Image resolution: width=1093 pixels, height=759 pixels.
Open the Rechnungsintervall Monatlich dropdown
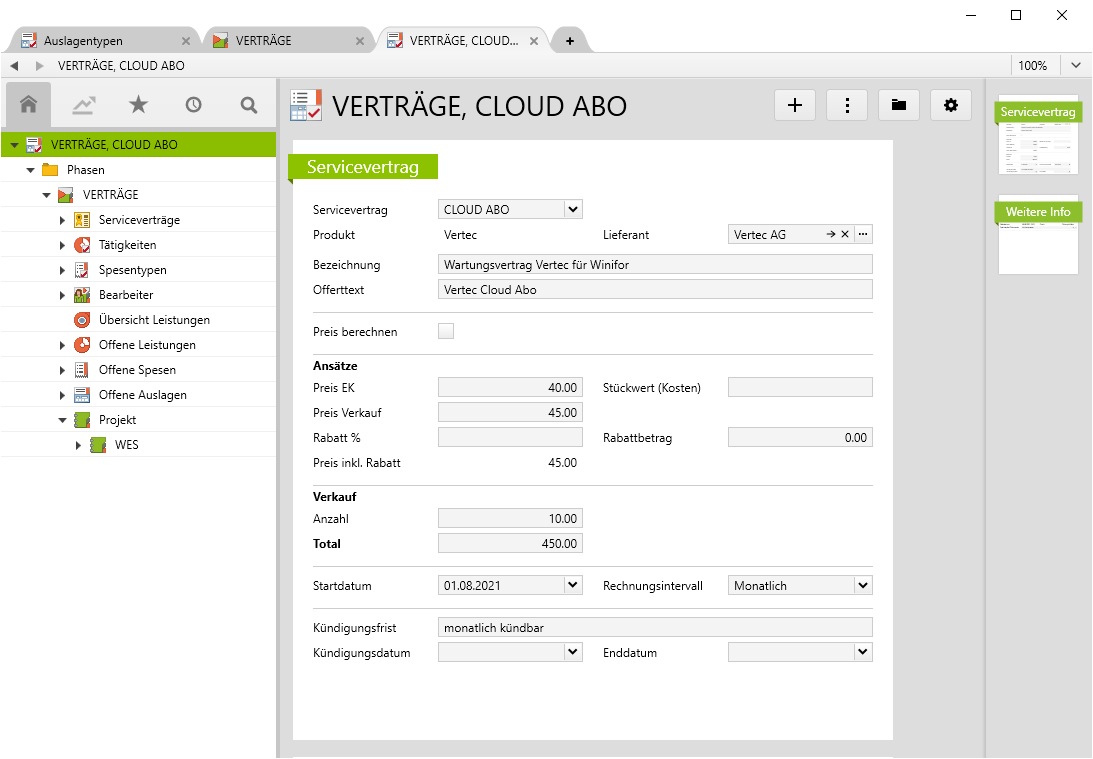(862, 585)
